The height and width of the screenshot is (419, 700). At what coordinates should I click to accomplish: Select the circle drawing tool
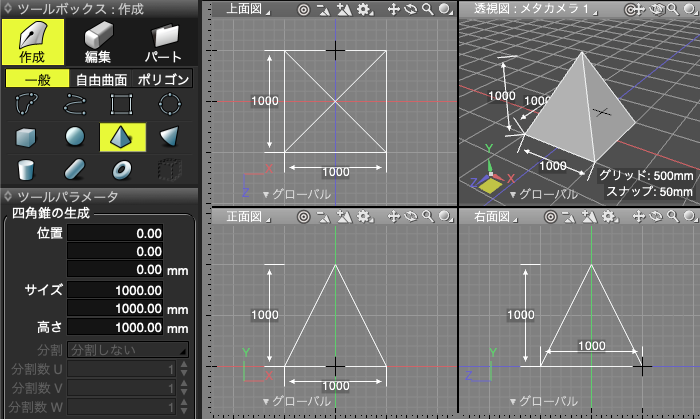click(x=170, y=104)
